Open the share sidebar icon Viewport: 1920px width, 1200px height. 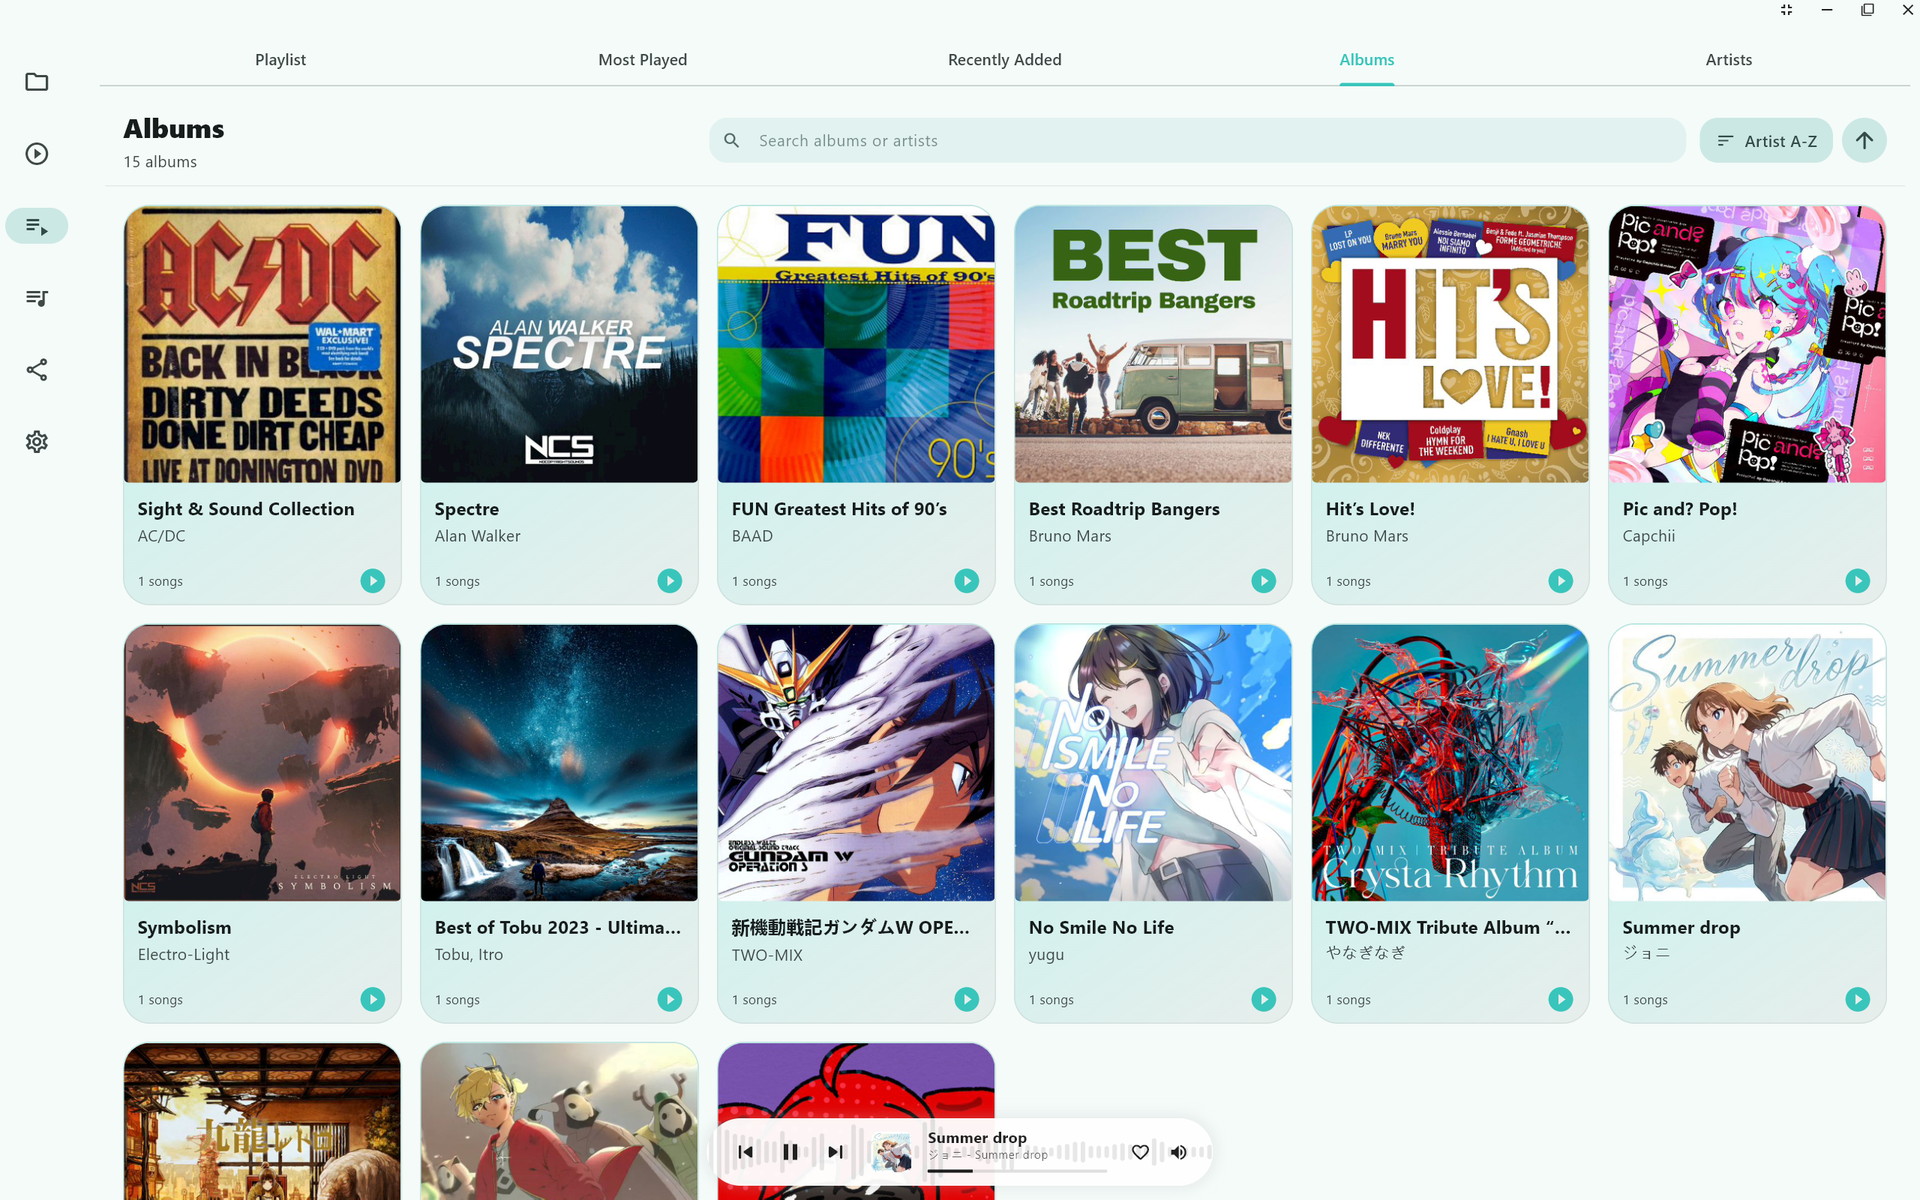click(37, 370)
